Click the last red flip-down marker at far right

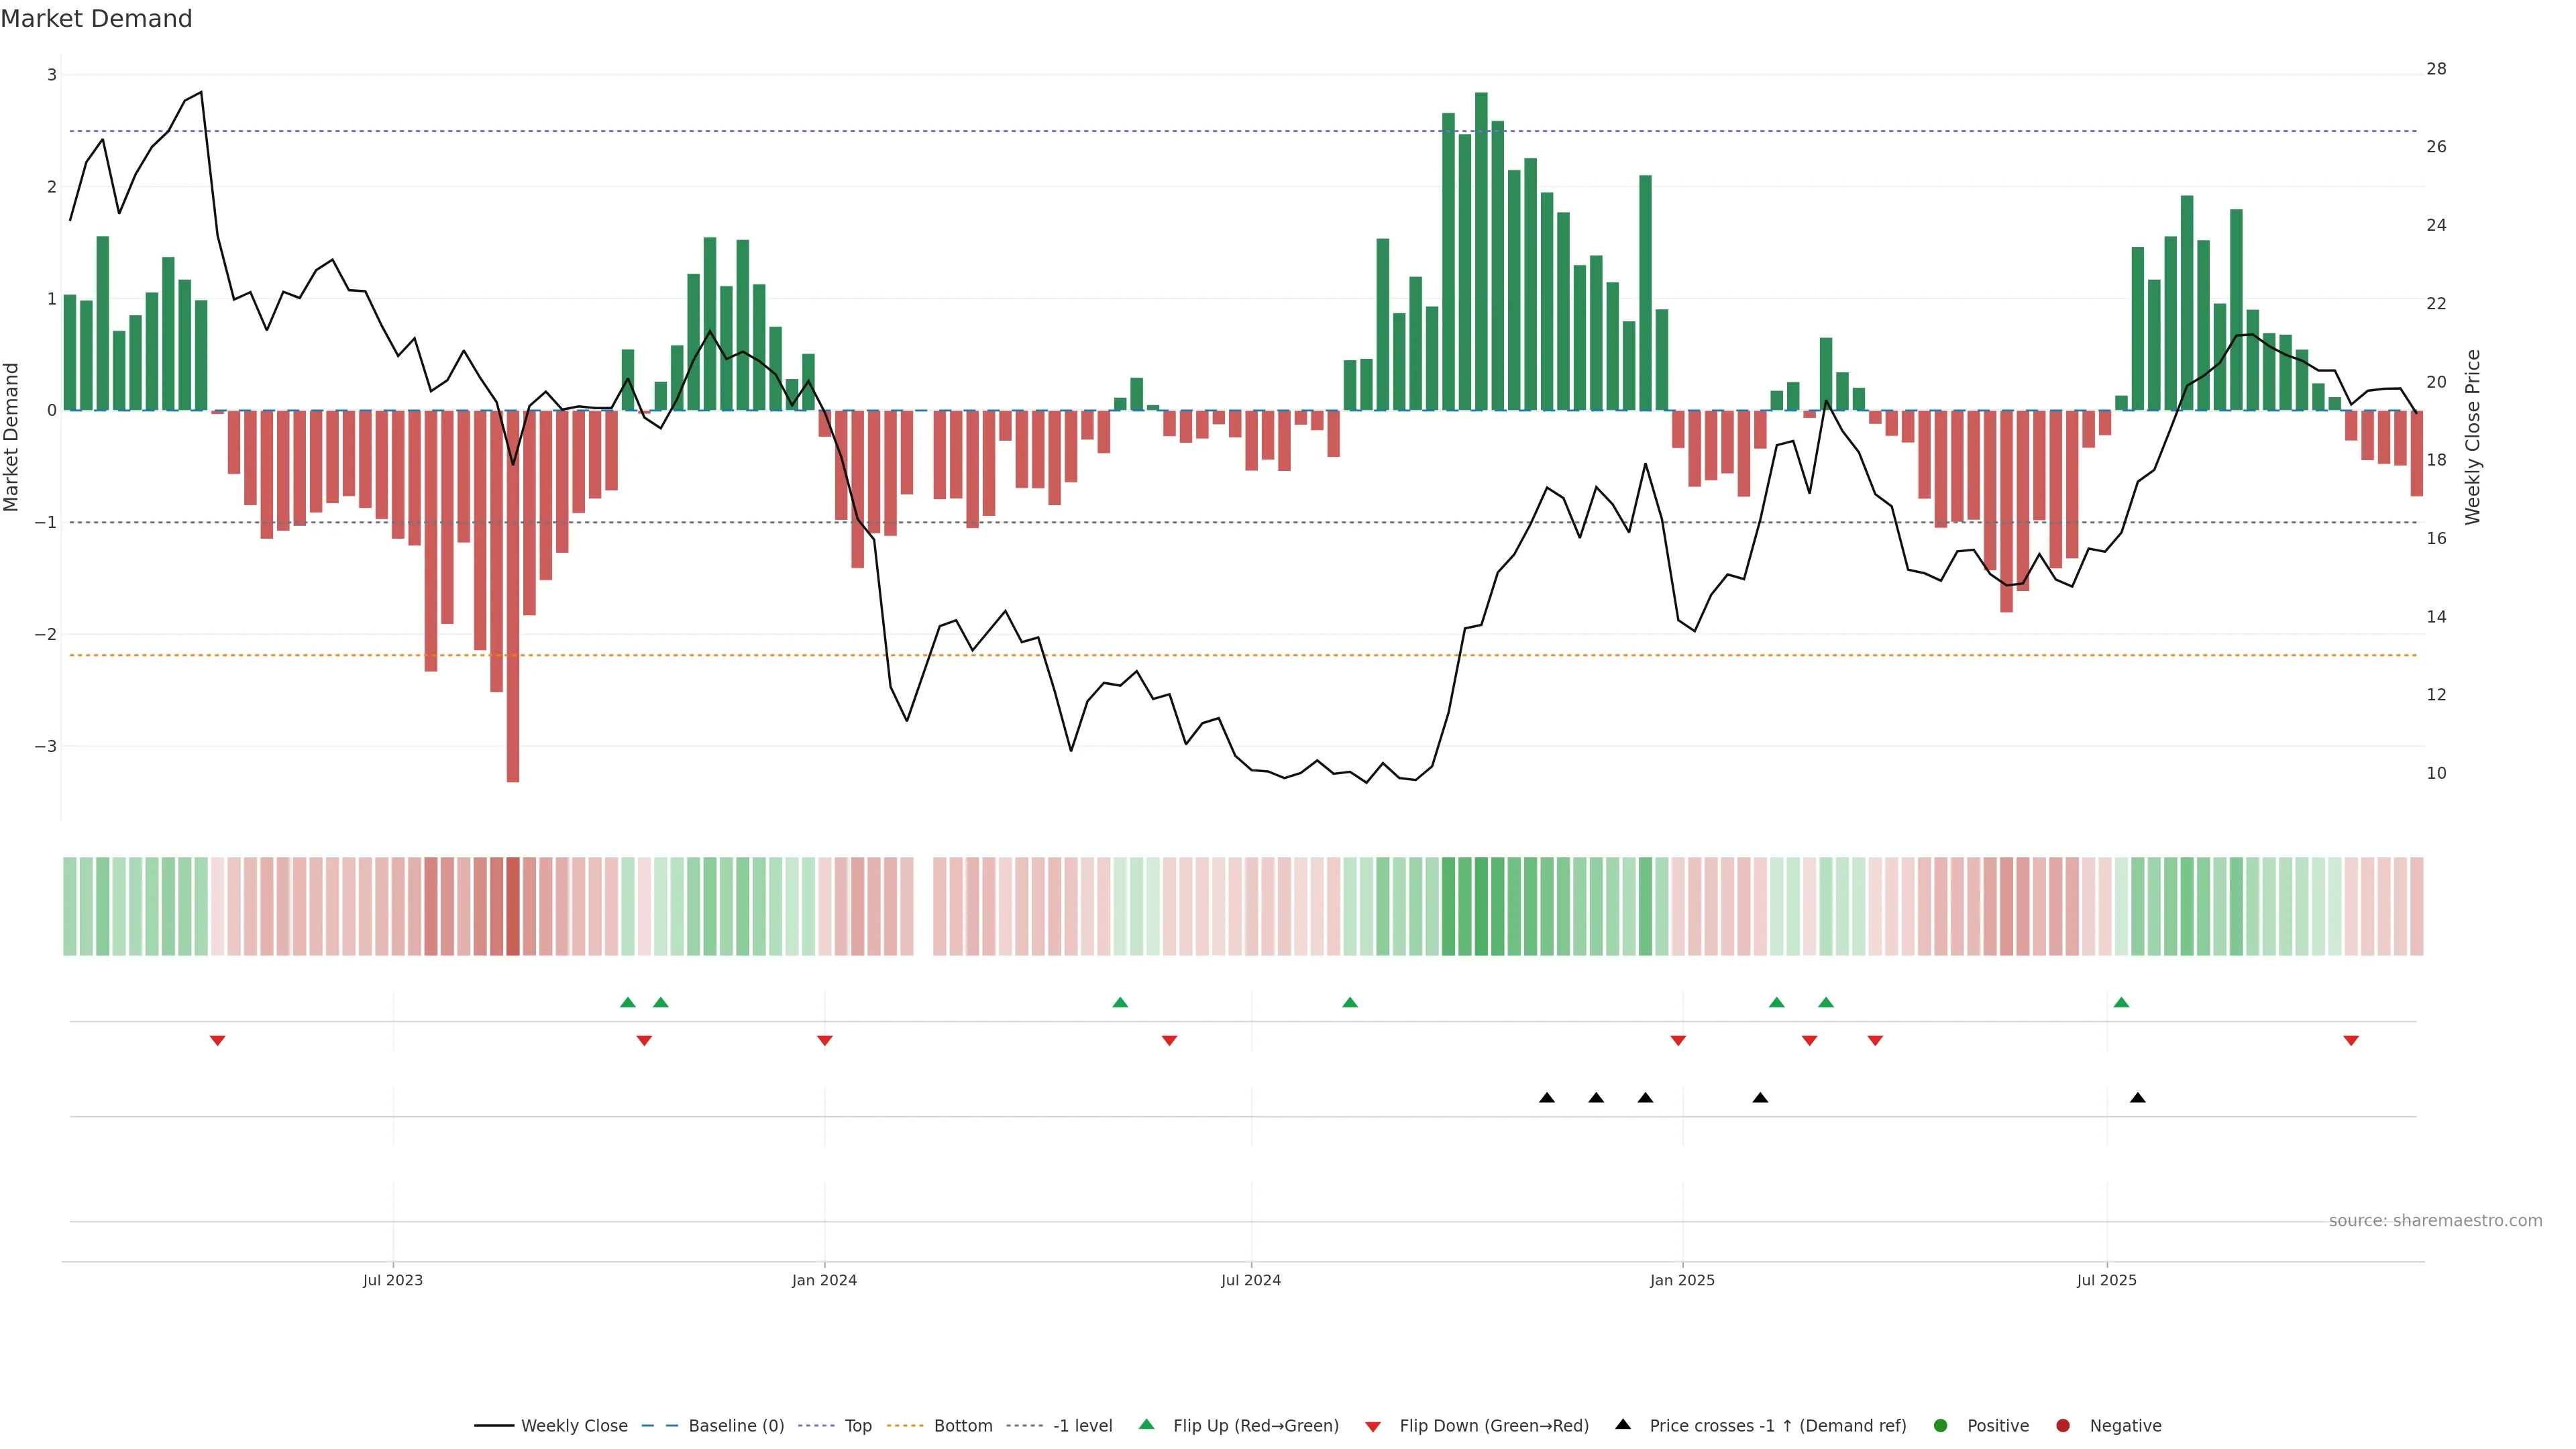pyautogui.click(x=2351, y=1041)
